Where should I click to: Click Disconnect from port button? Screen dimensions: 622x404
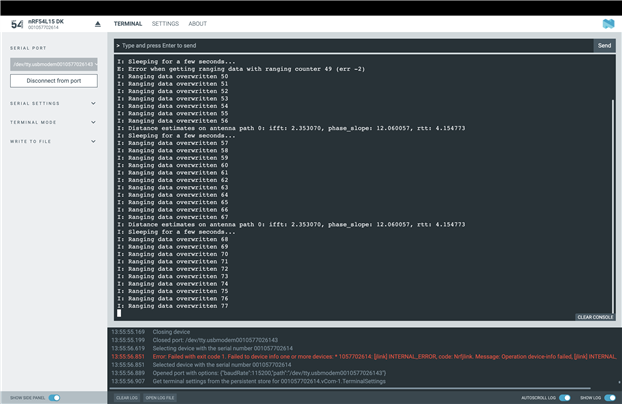tap(54, 81)
